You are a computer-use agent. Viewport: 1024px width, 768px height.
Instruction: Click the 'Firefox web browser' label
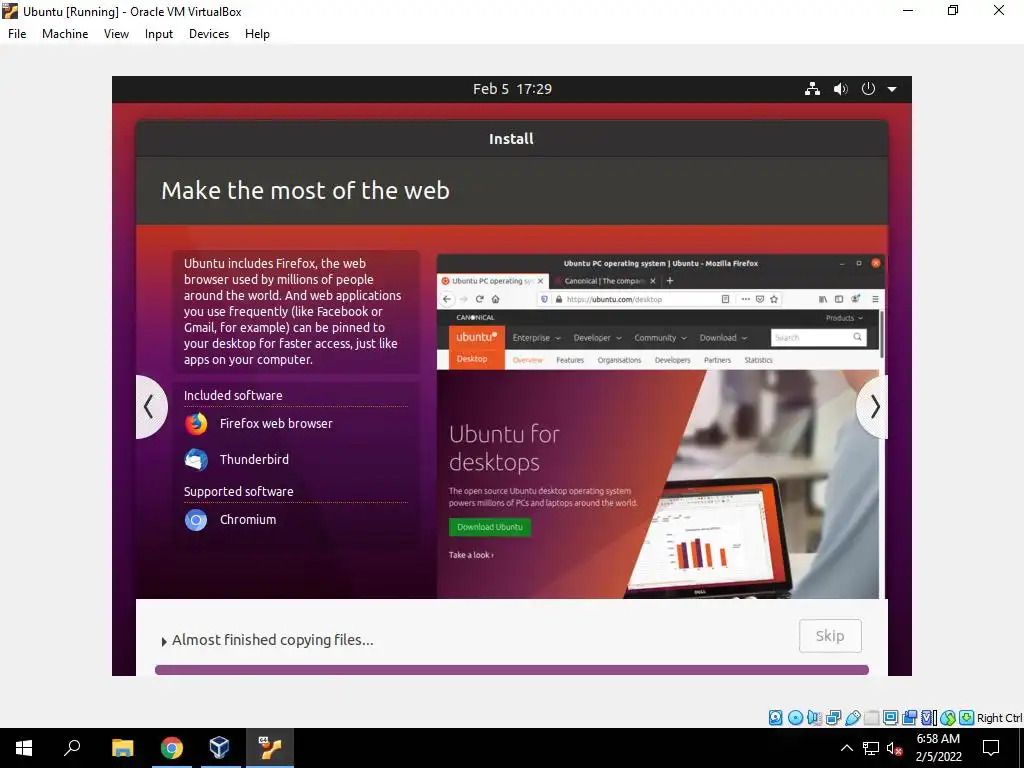coord(276,423)
